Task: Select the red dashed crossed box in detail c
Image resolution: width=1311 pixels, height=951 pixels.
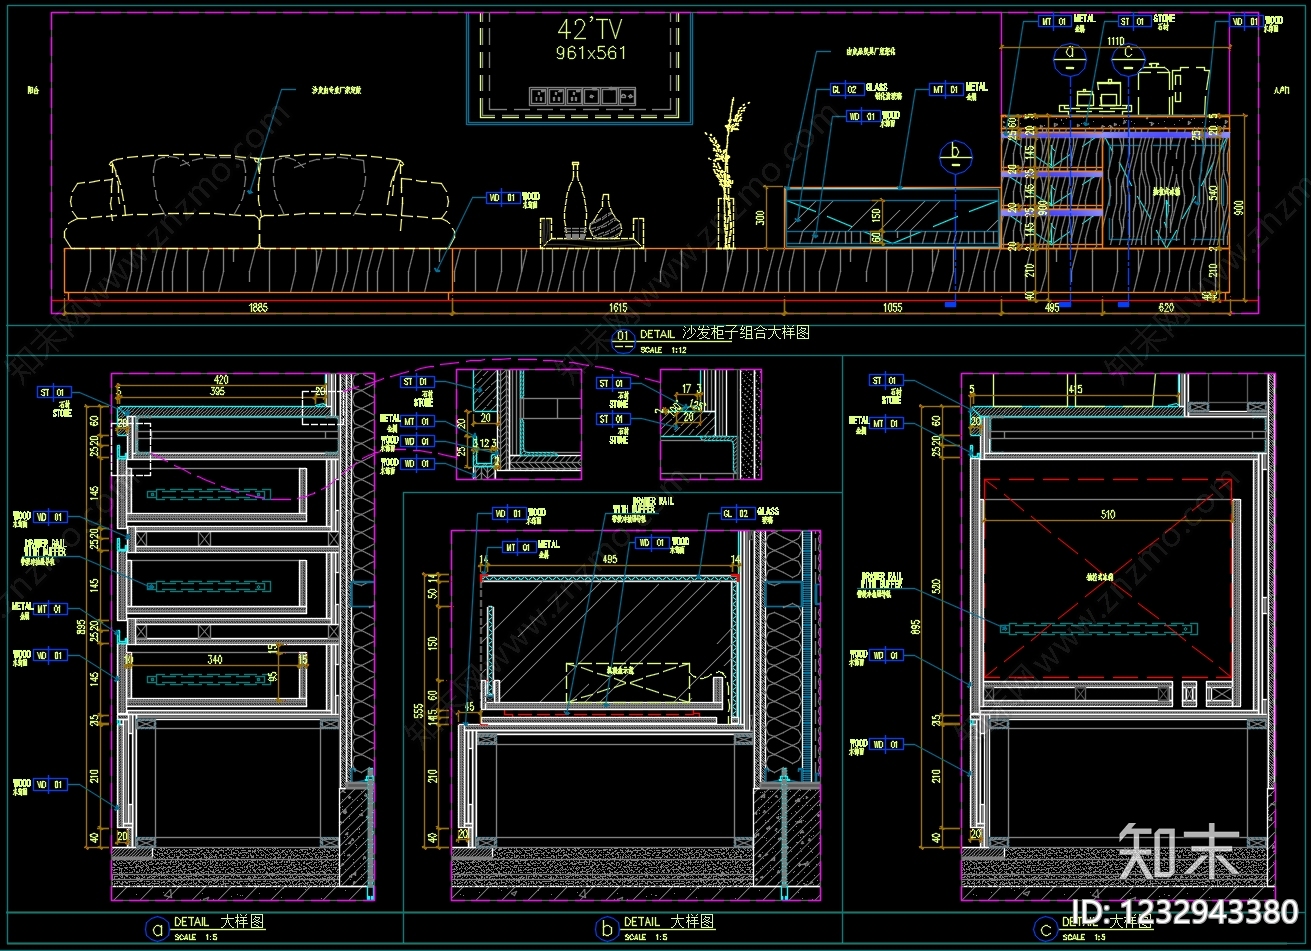Action: [x=1108, y=578]
